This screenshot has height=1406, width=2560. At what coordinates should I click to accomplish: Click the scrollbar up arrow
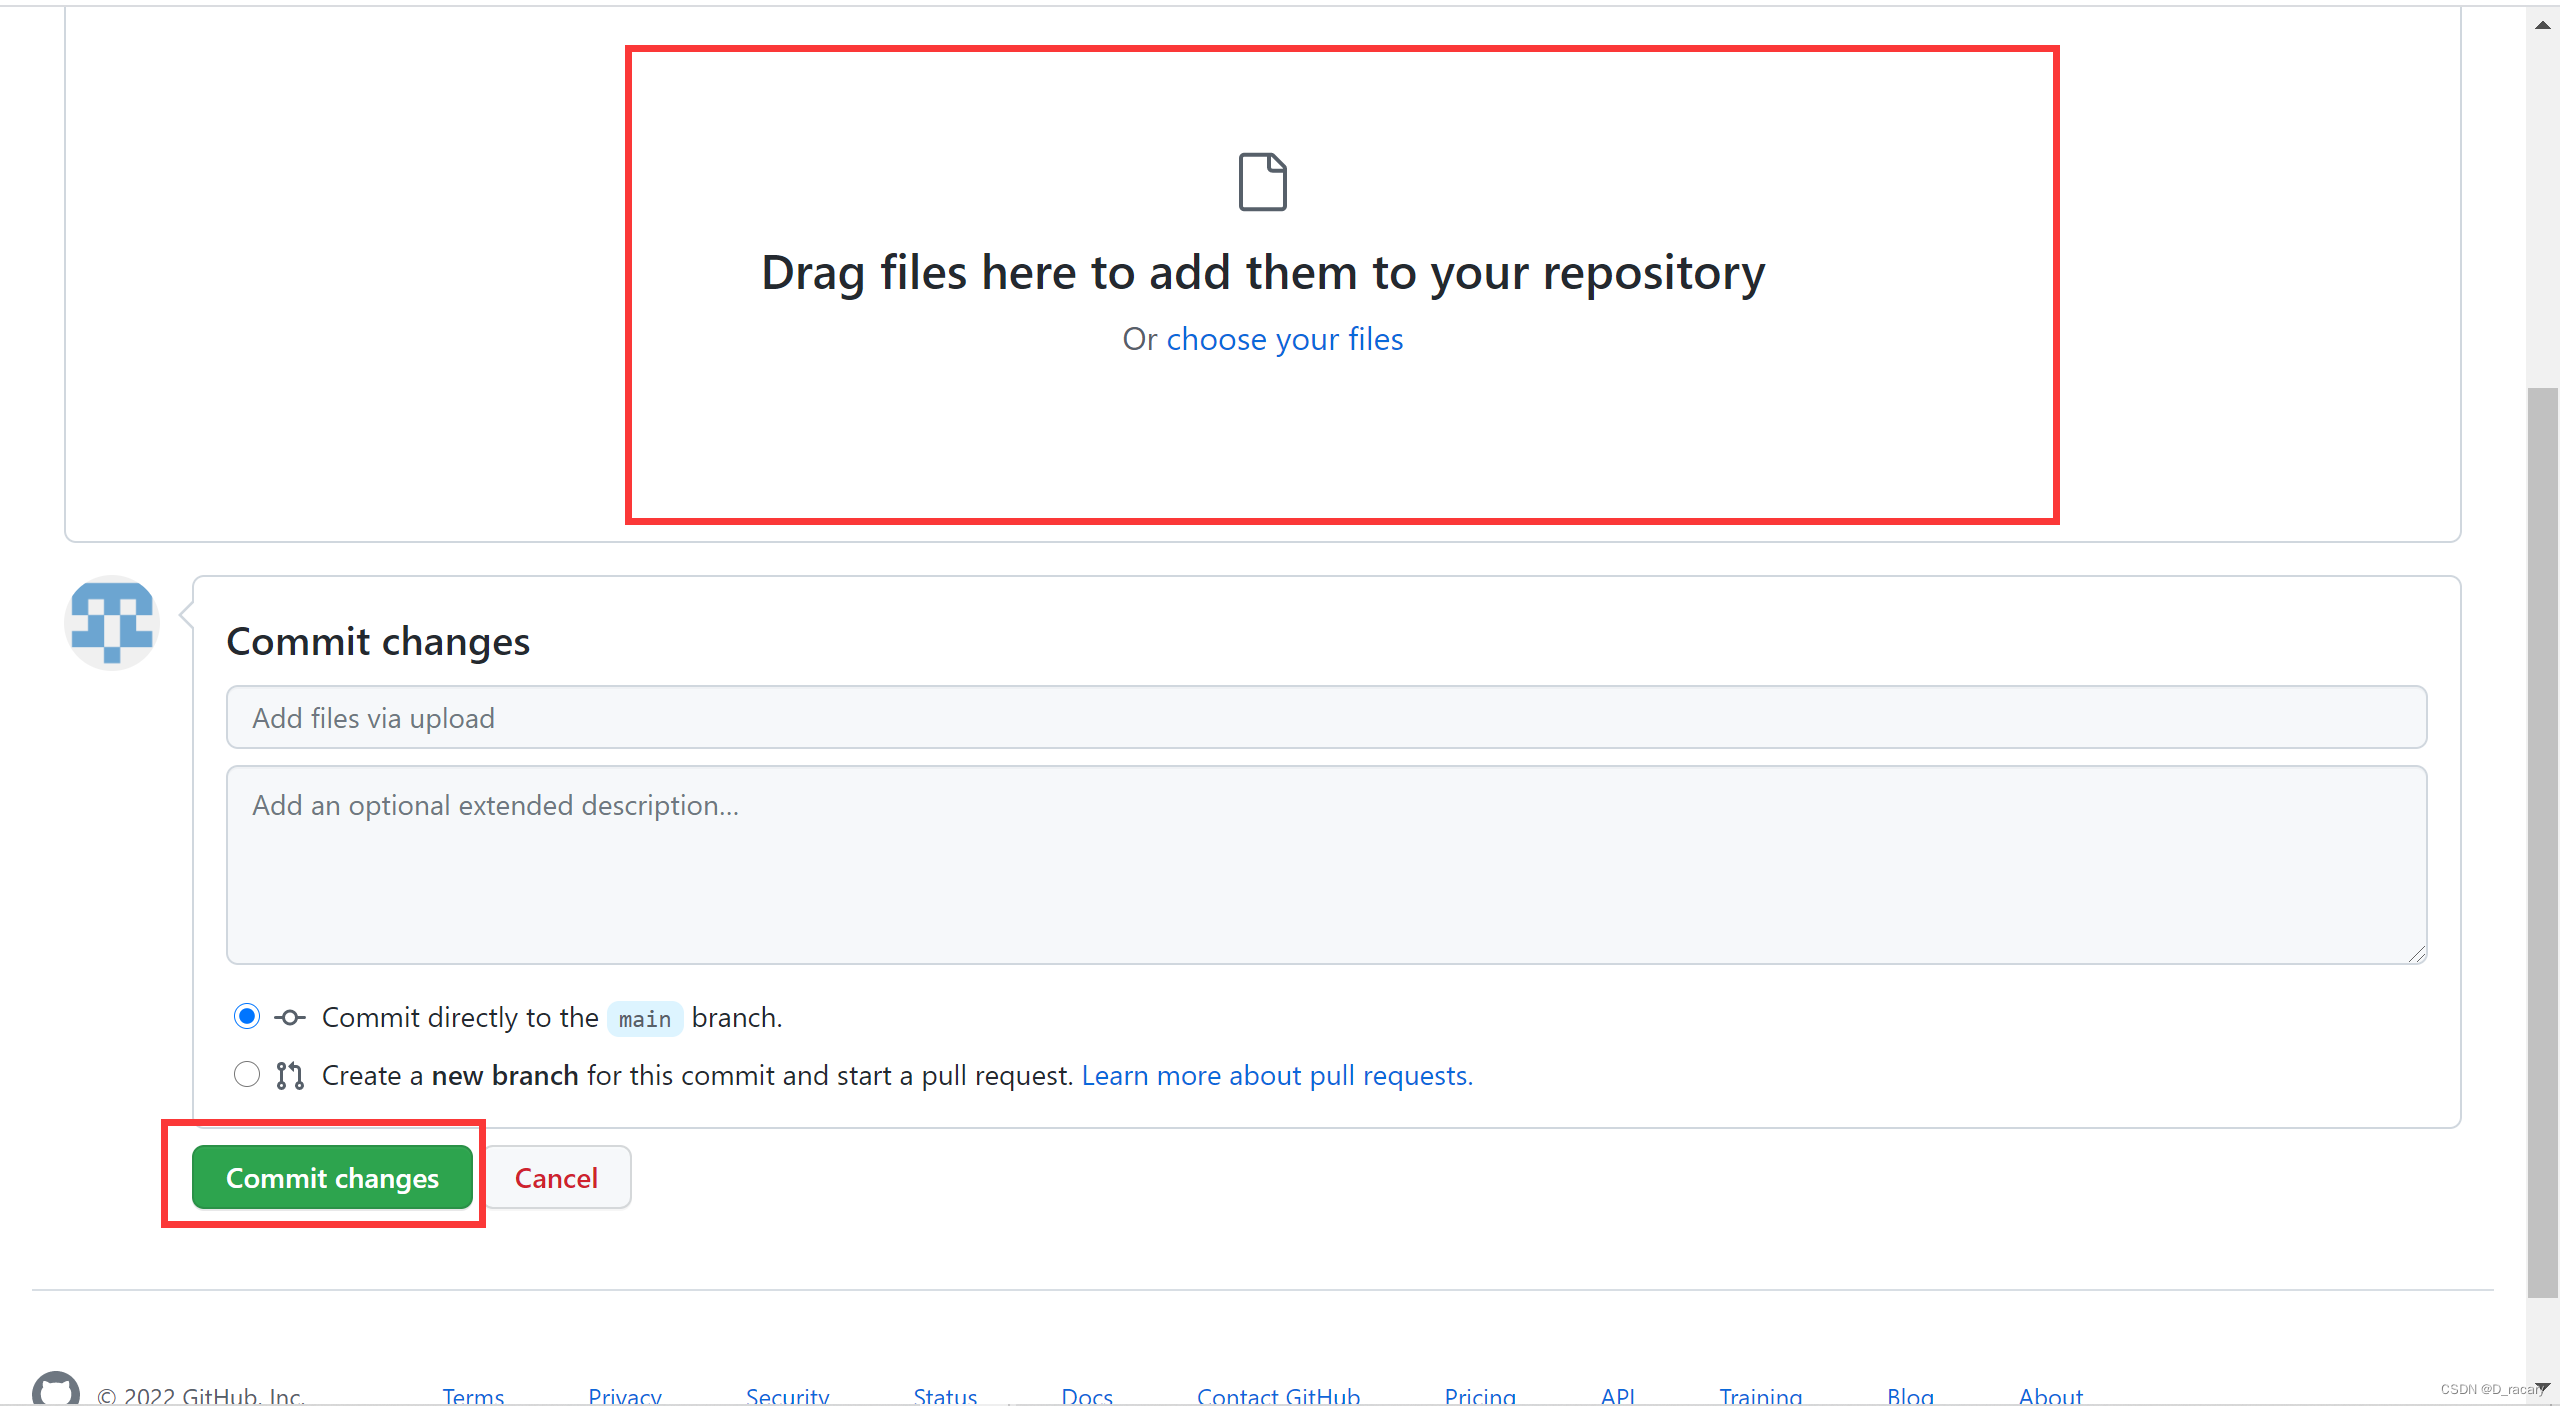coord(2542,24)
